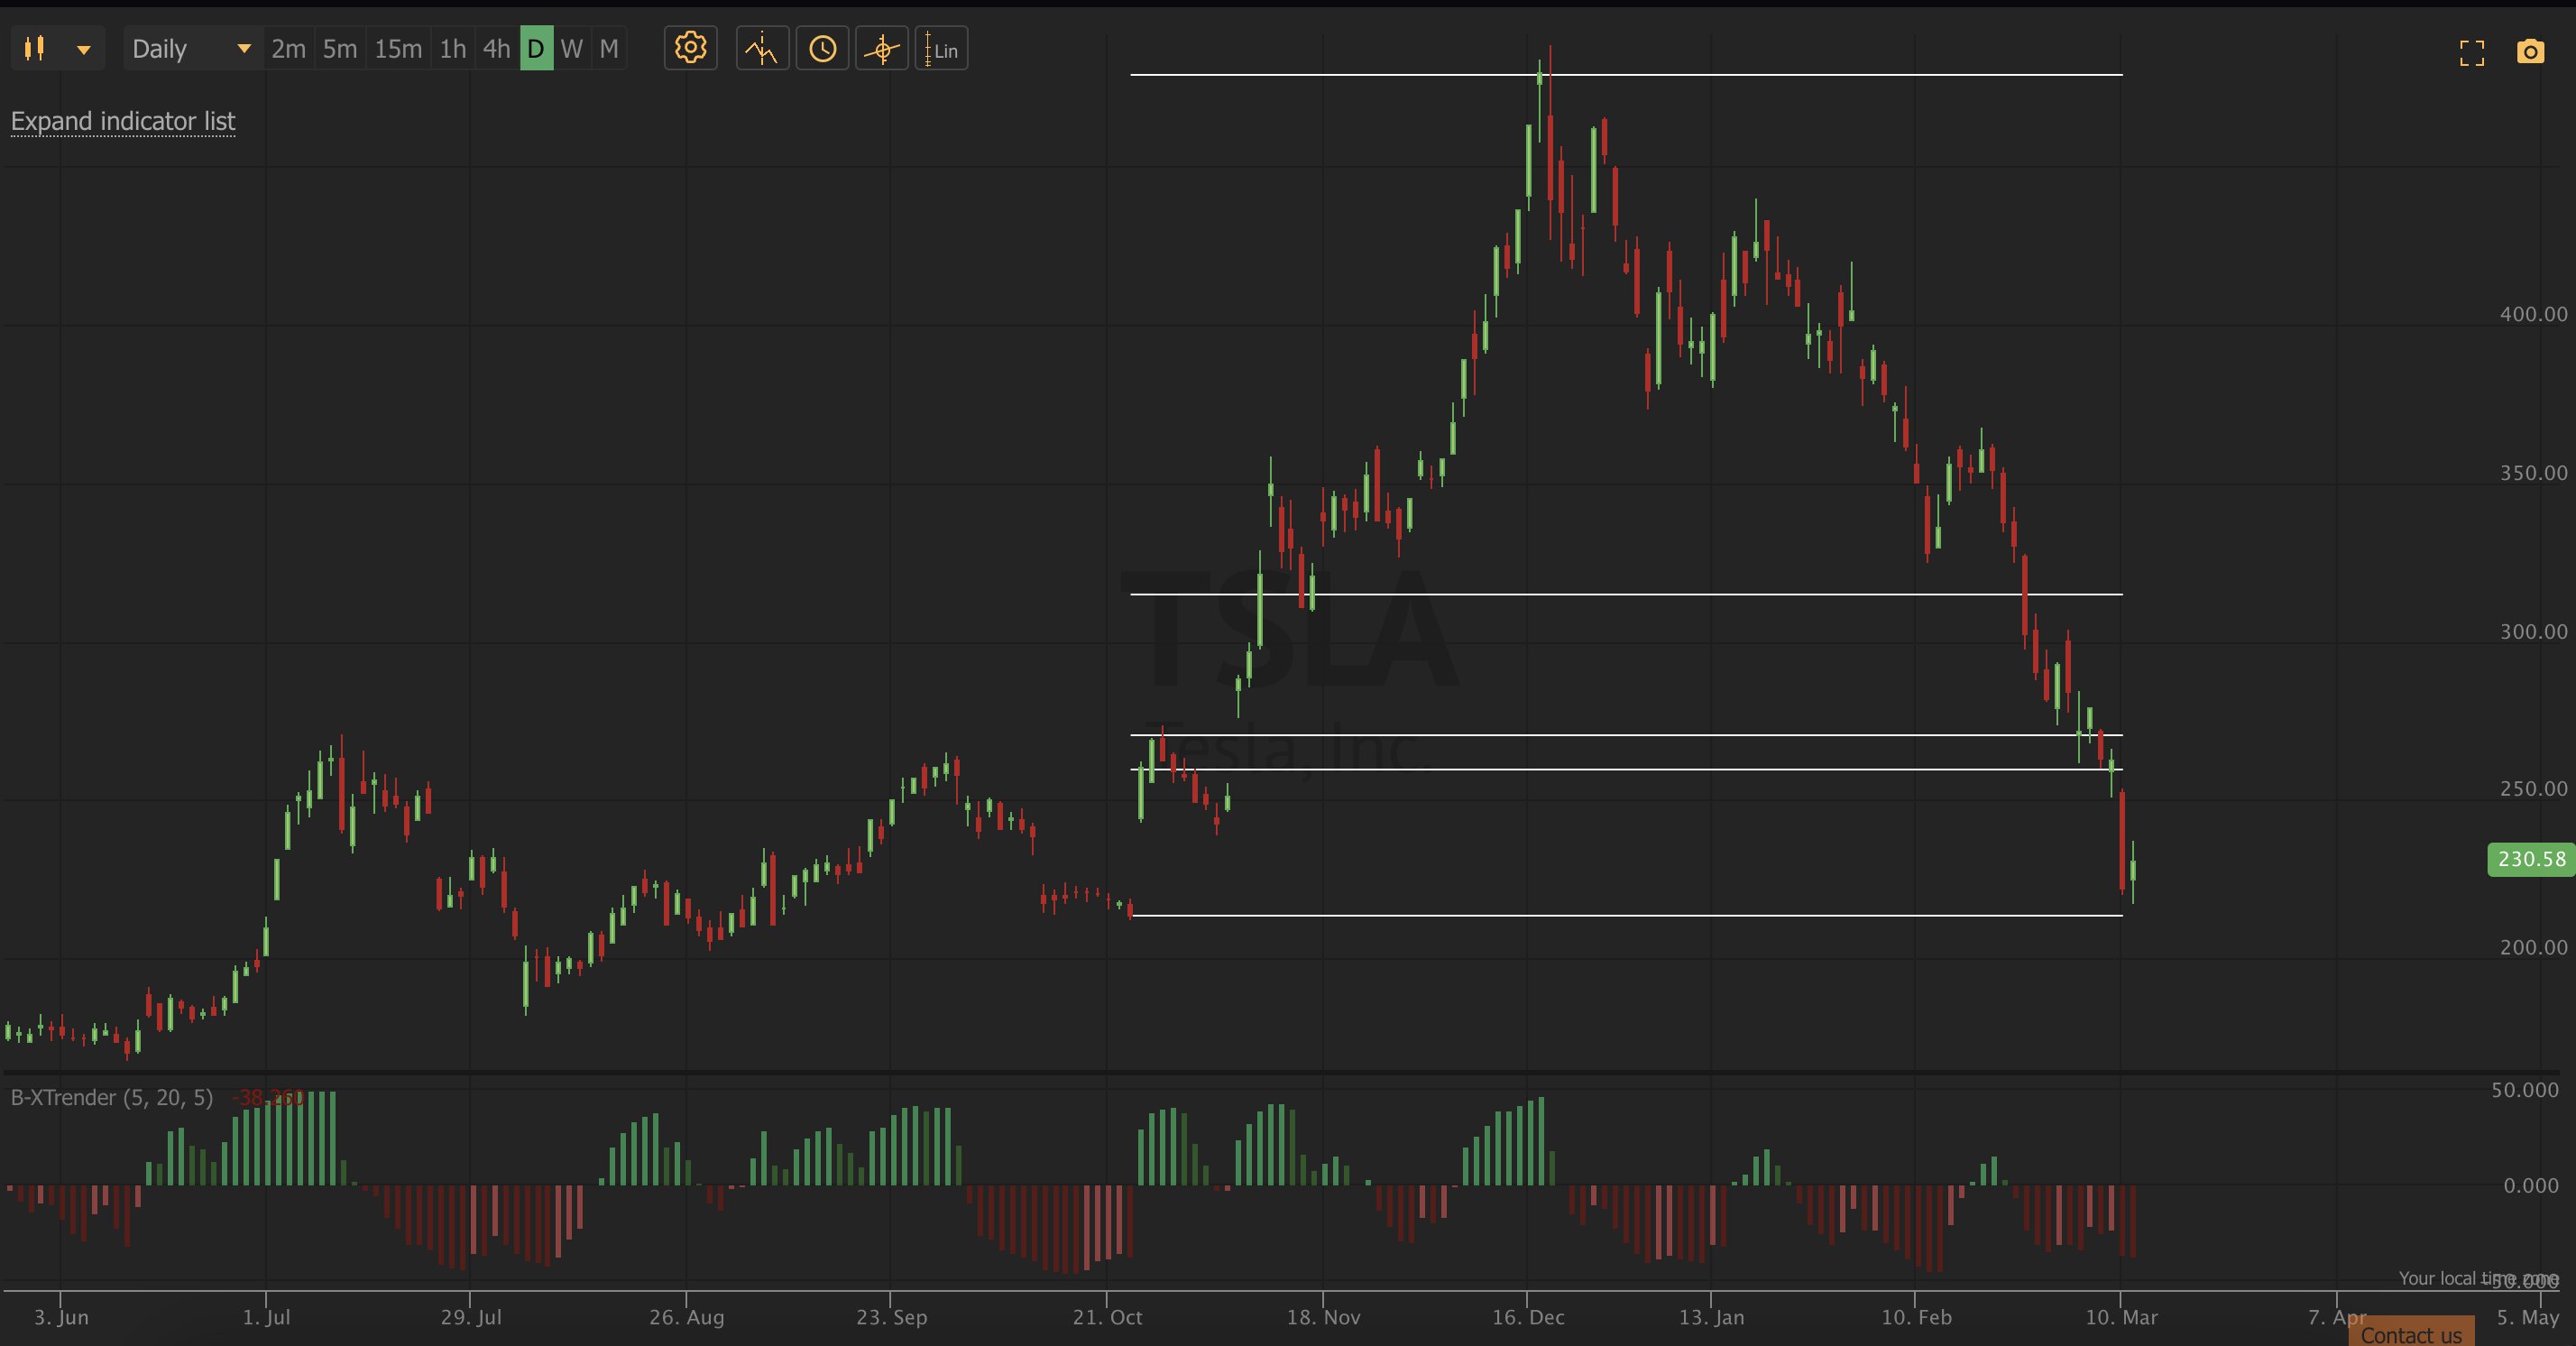
Task: Change chart to 4h timeframe
Action: [x=496, y=49]
